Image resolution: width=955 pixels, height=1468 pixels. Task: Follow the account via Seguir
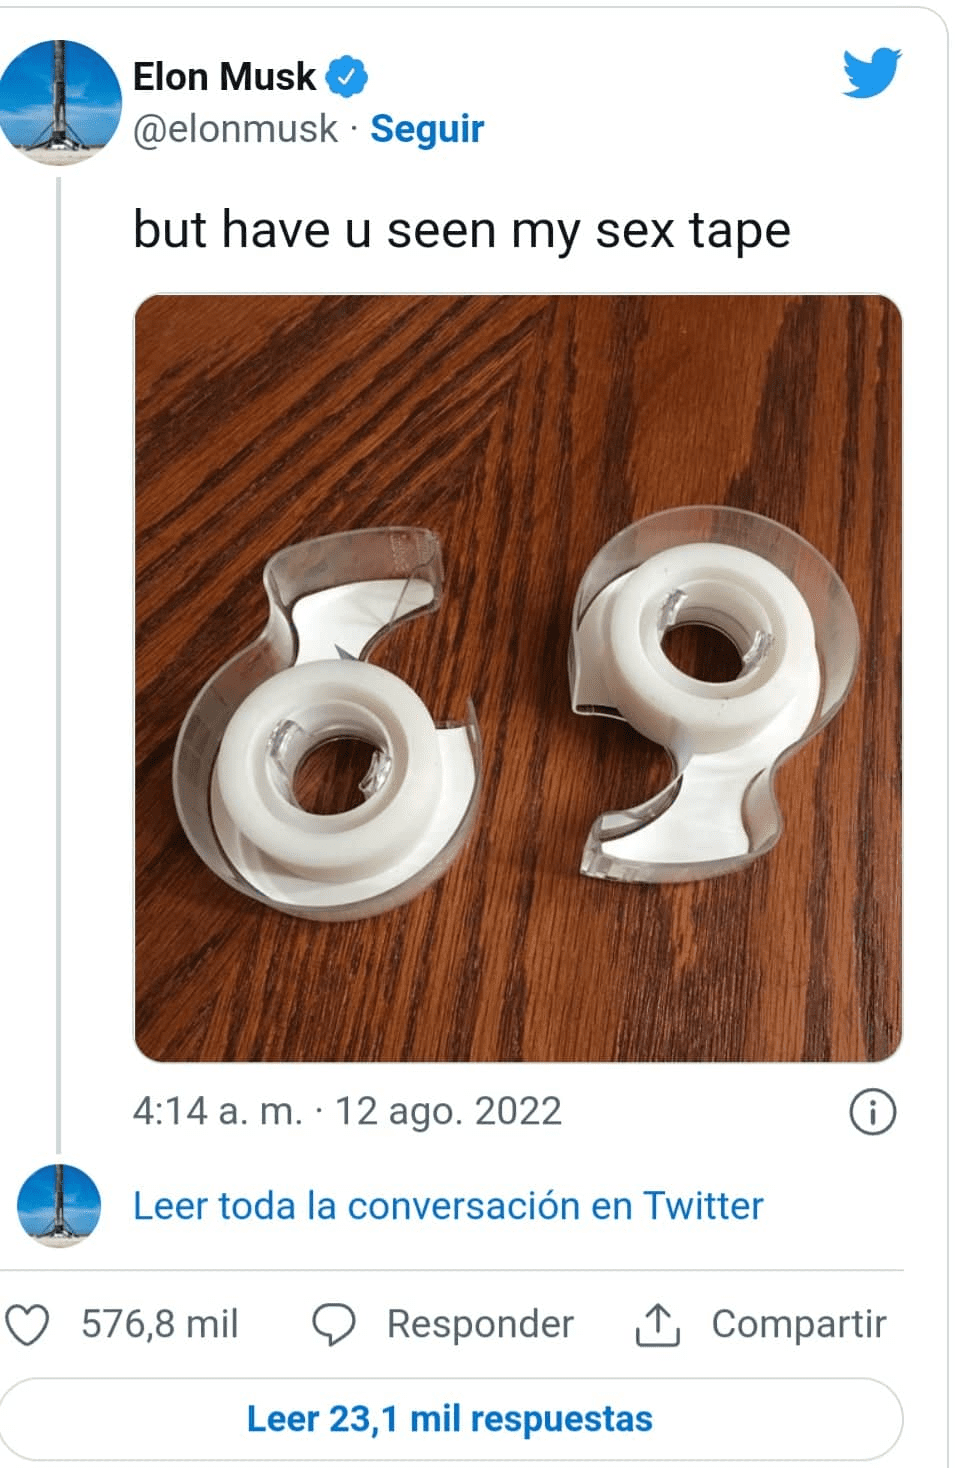[x=427, y=129]
